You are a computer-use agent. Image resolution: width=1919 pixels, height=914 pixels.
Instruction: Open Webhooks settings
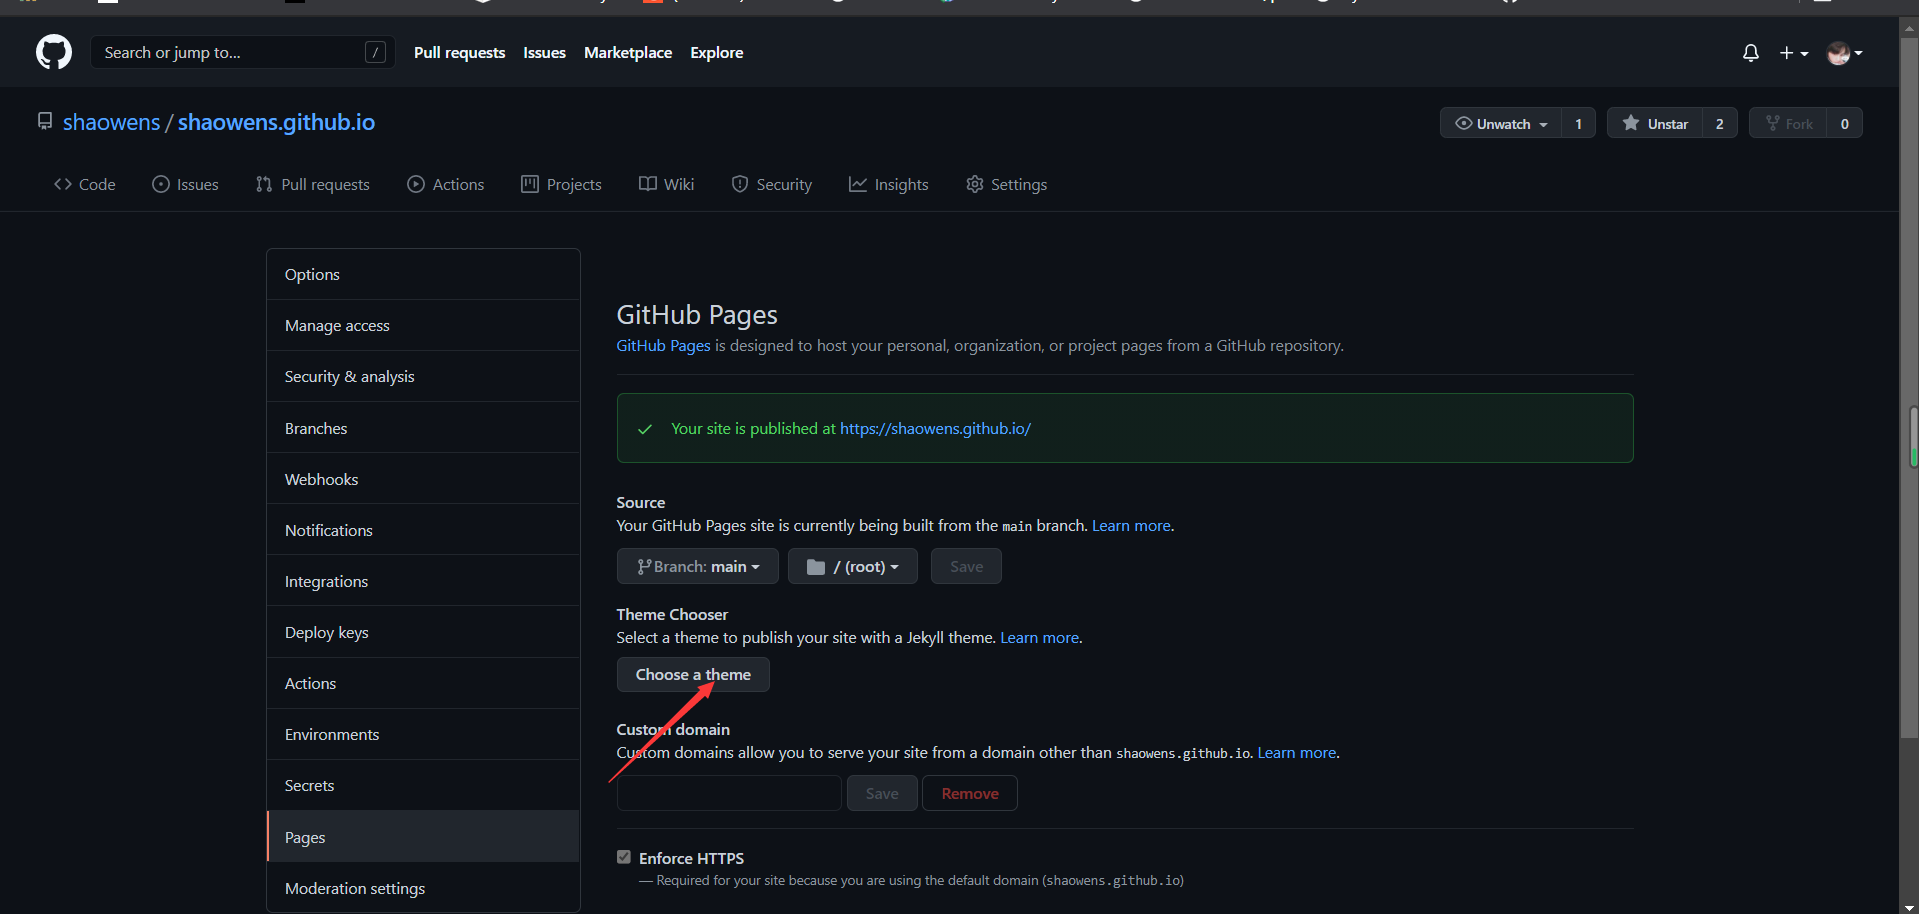[x=423, y=479]
